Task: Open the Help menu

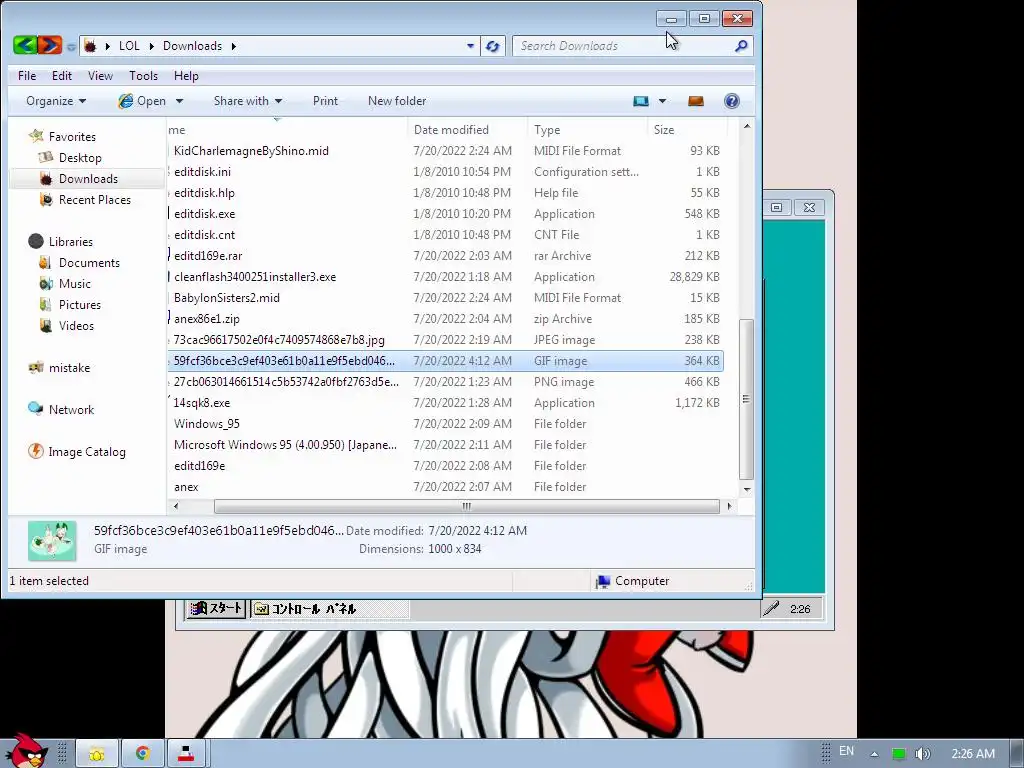Action: click(x=186, y=76)
